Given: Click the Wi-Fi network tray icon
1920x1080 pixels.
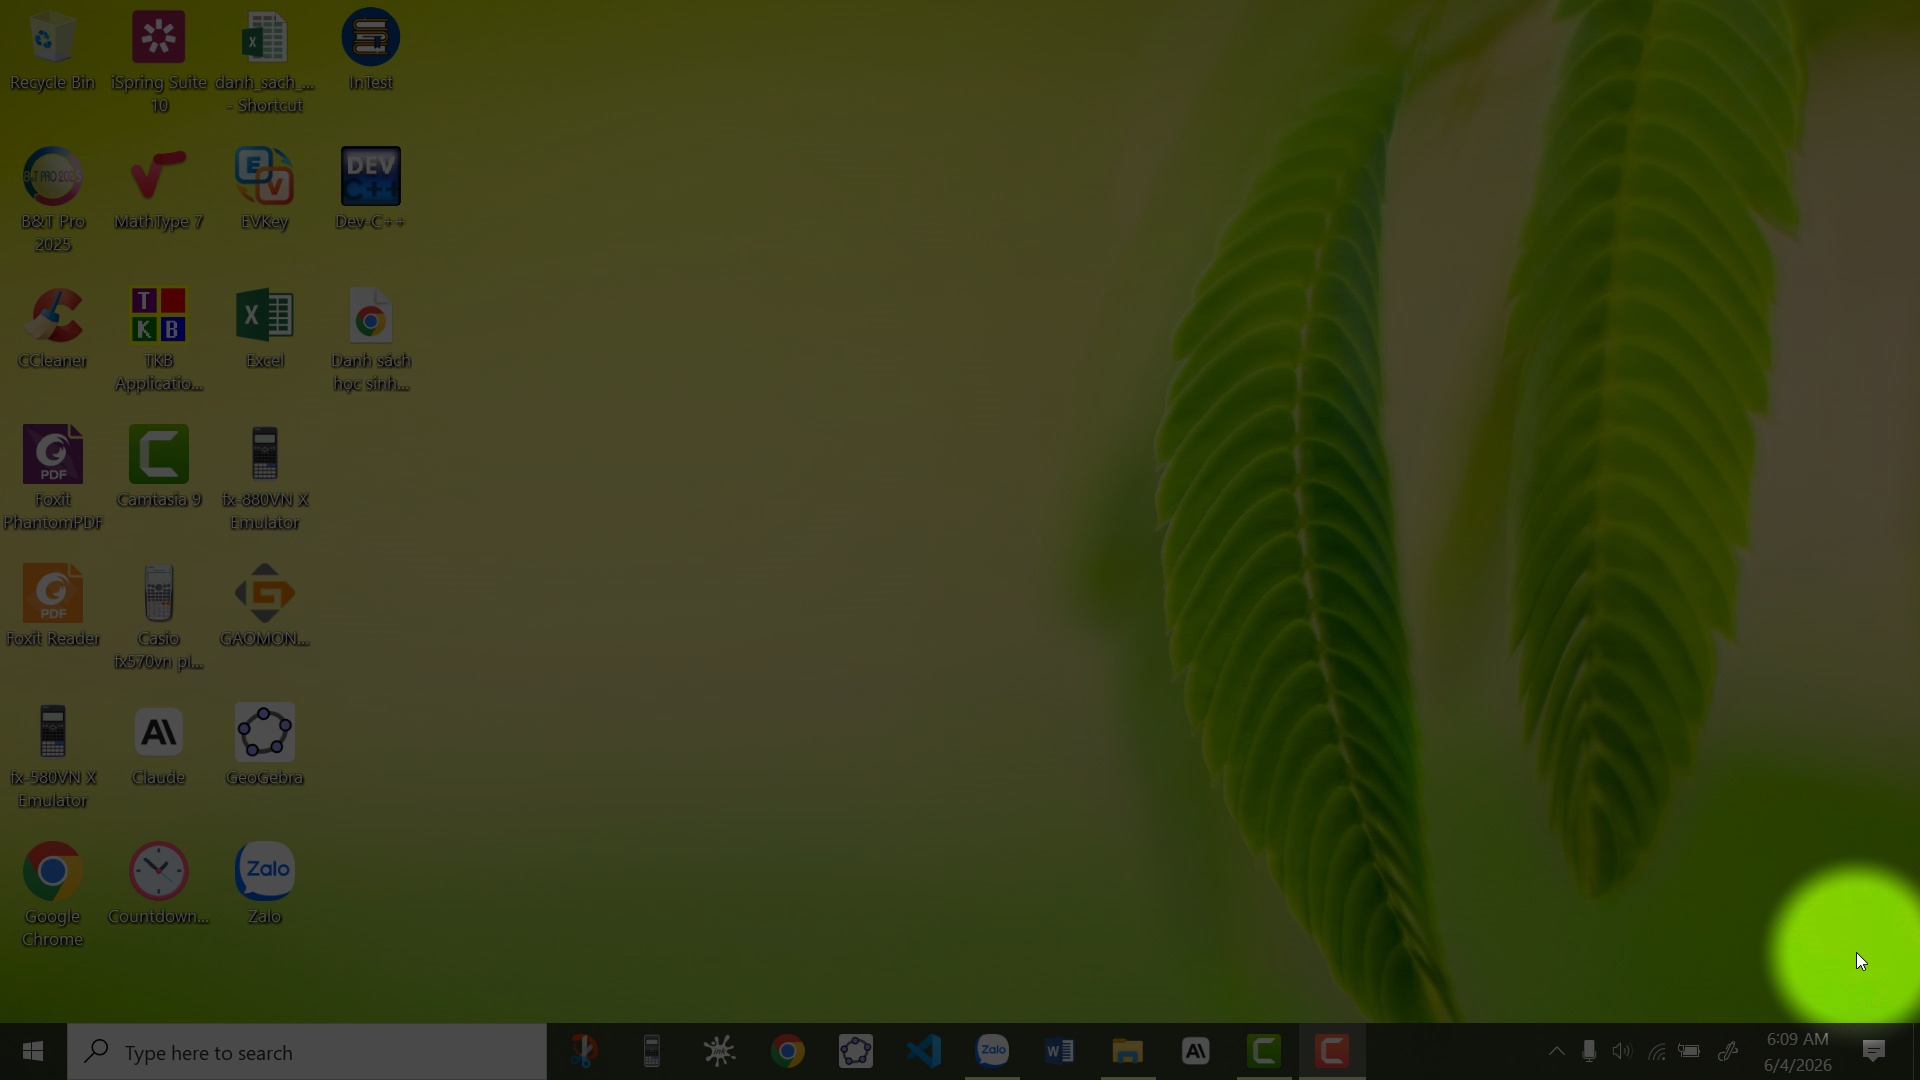Looking at the screenshot, I should pyautogui.click(x=1656, y=1051).
